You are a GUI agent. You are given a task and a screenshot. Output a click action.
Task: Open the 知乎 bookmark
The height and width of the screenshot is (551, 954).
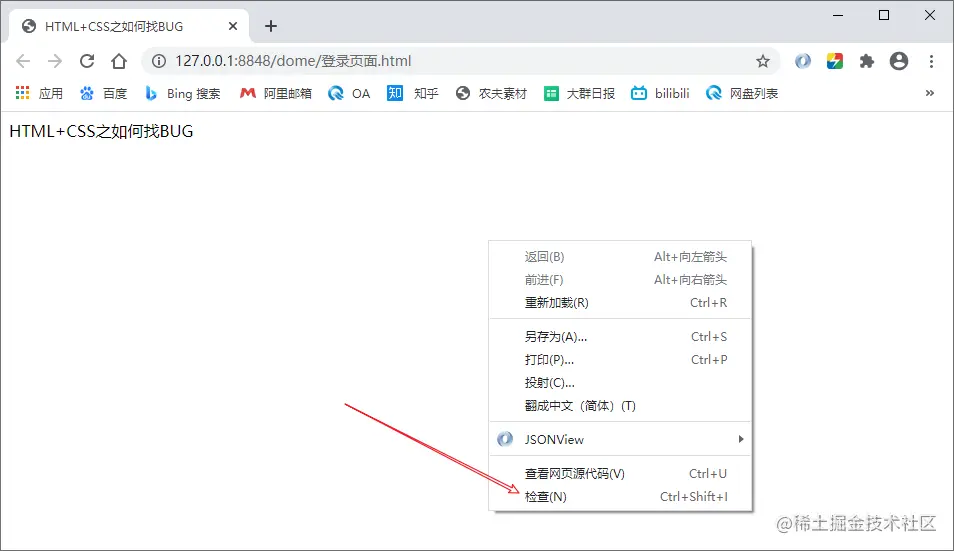click(x=413, y=93)
